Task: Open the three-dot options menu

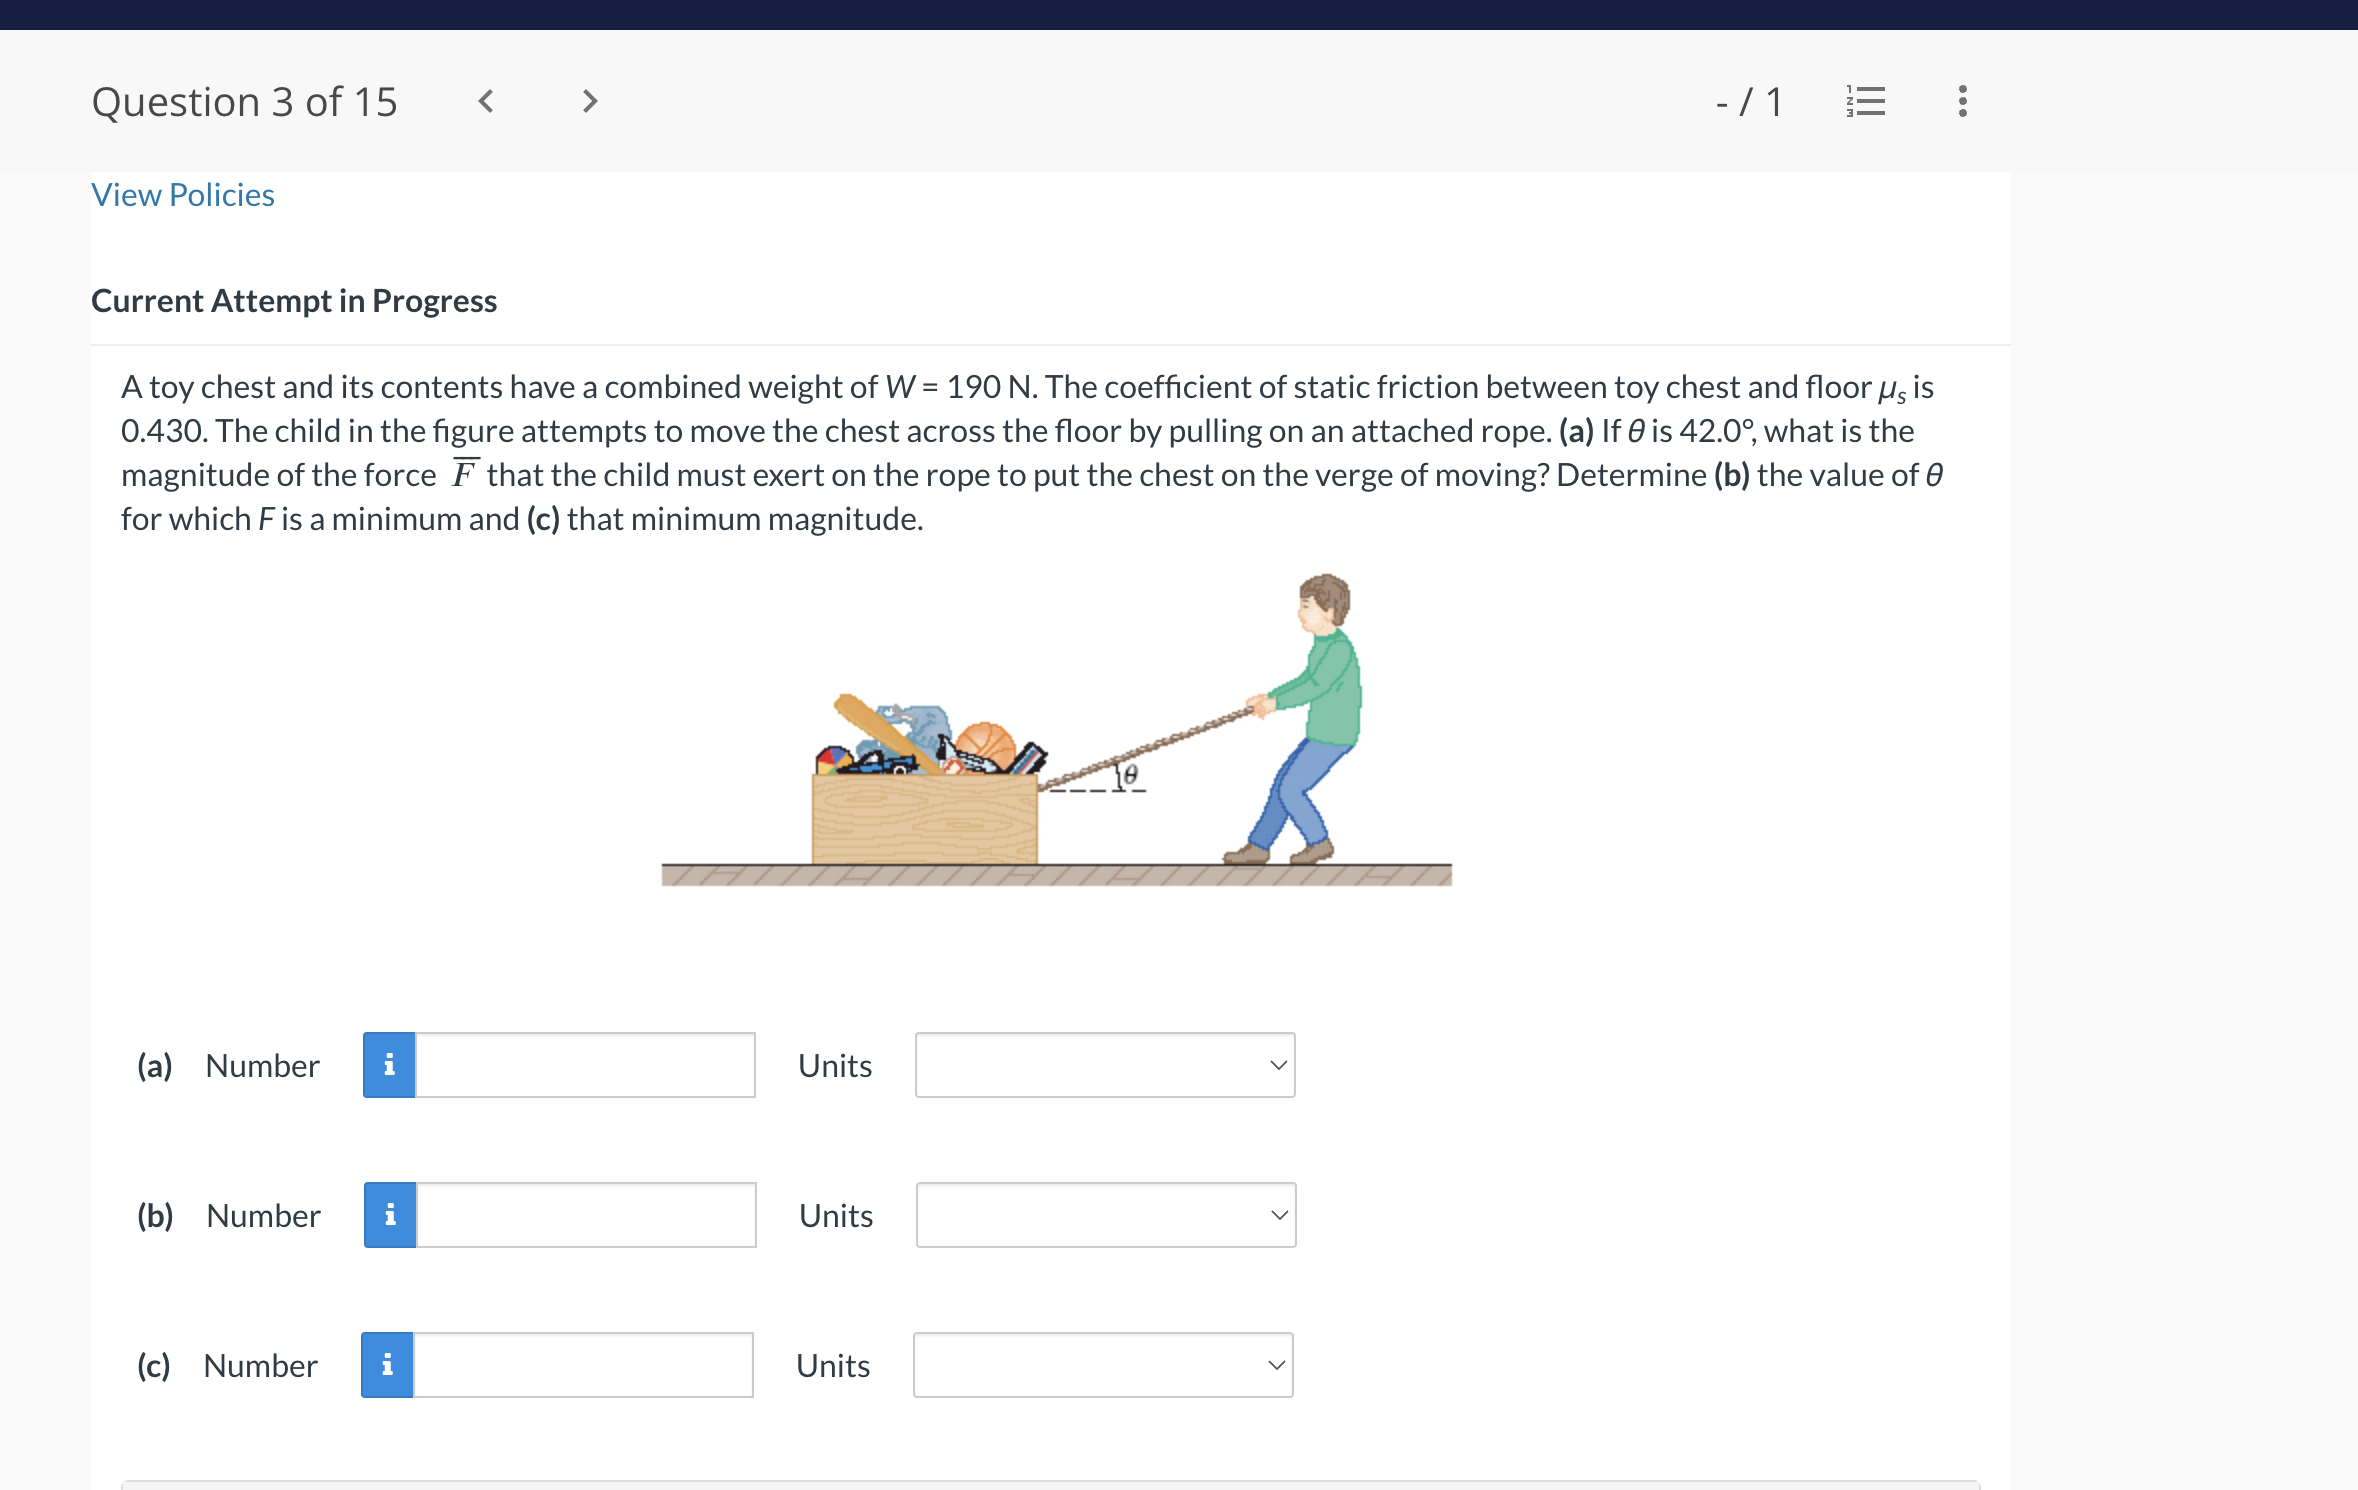Action: [x=1962, y=100]
